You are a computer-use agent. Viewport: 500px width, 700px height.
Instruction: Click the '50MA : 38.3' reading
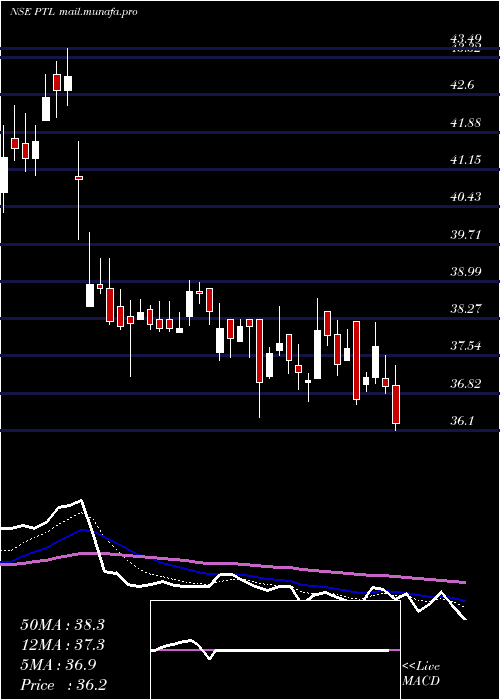(x=62, y=625)
